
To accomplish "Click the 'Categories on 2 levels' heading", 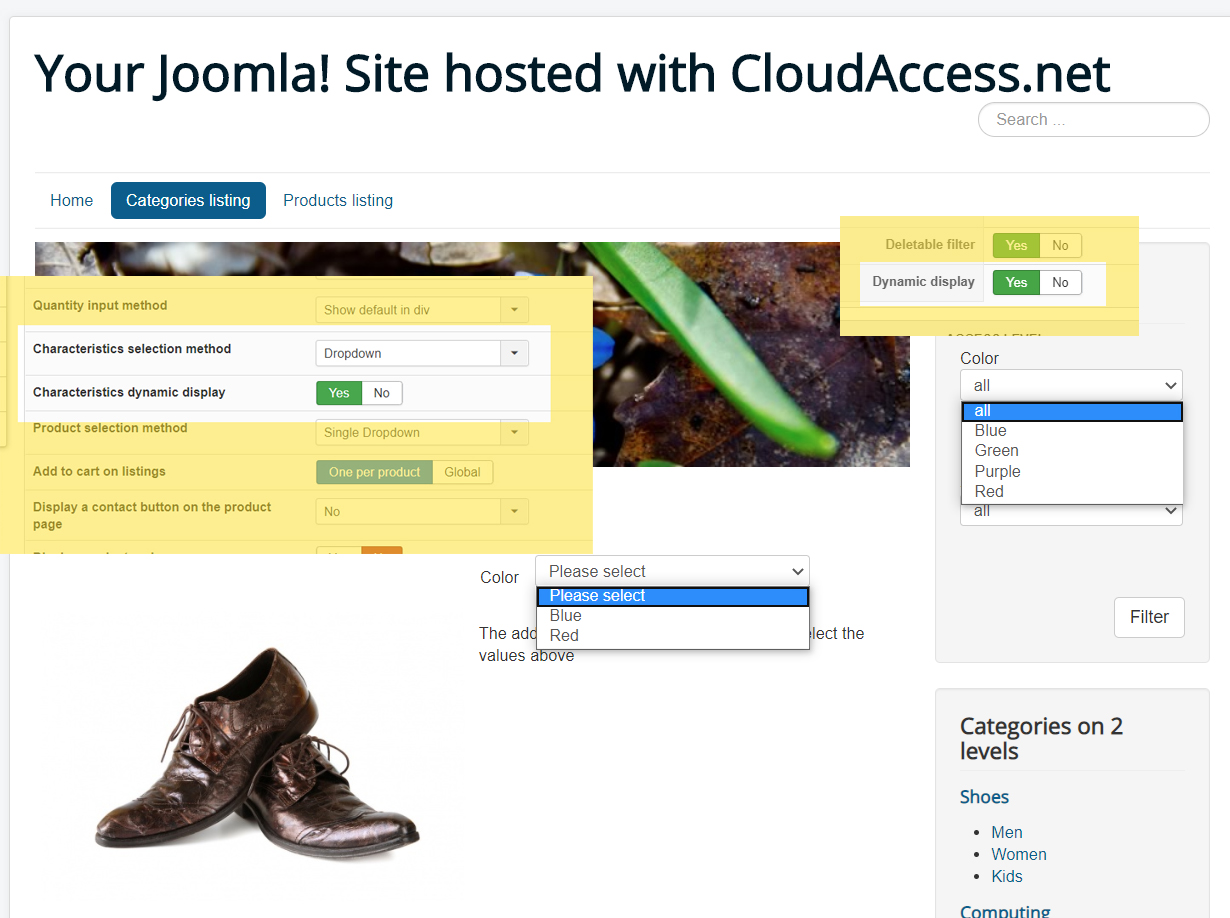I will click(1041, 738).
